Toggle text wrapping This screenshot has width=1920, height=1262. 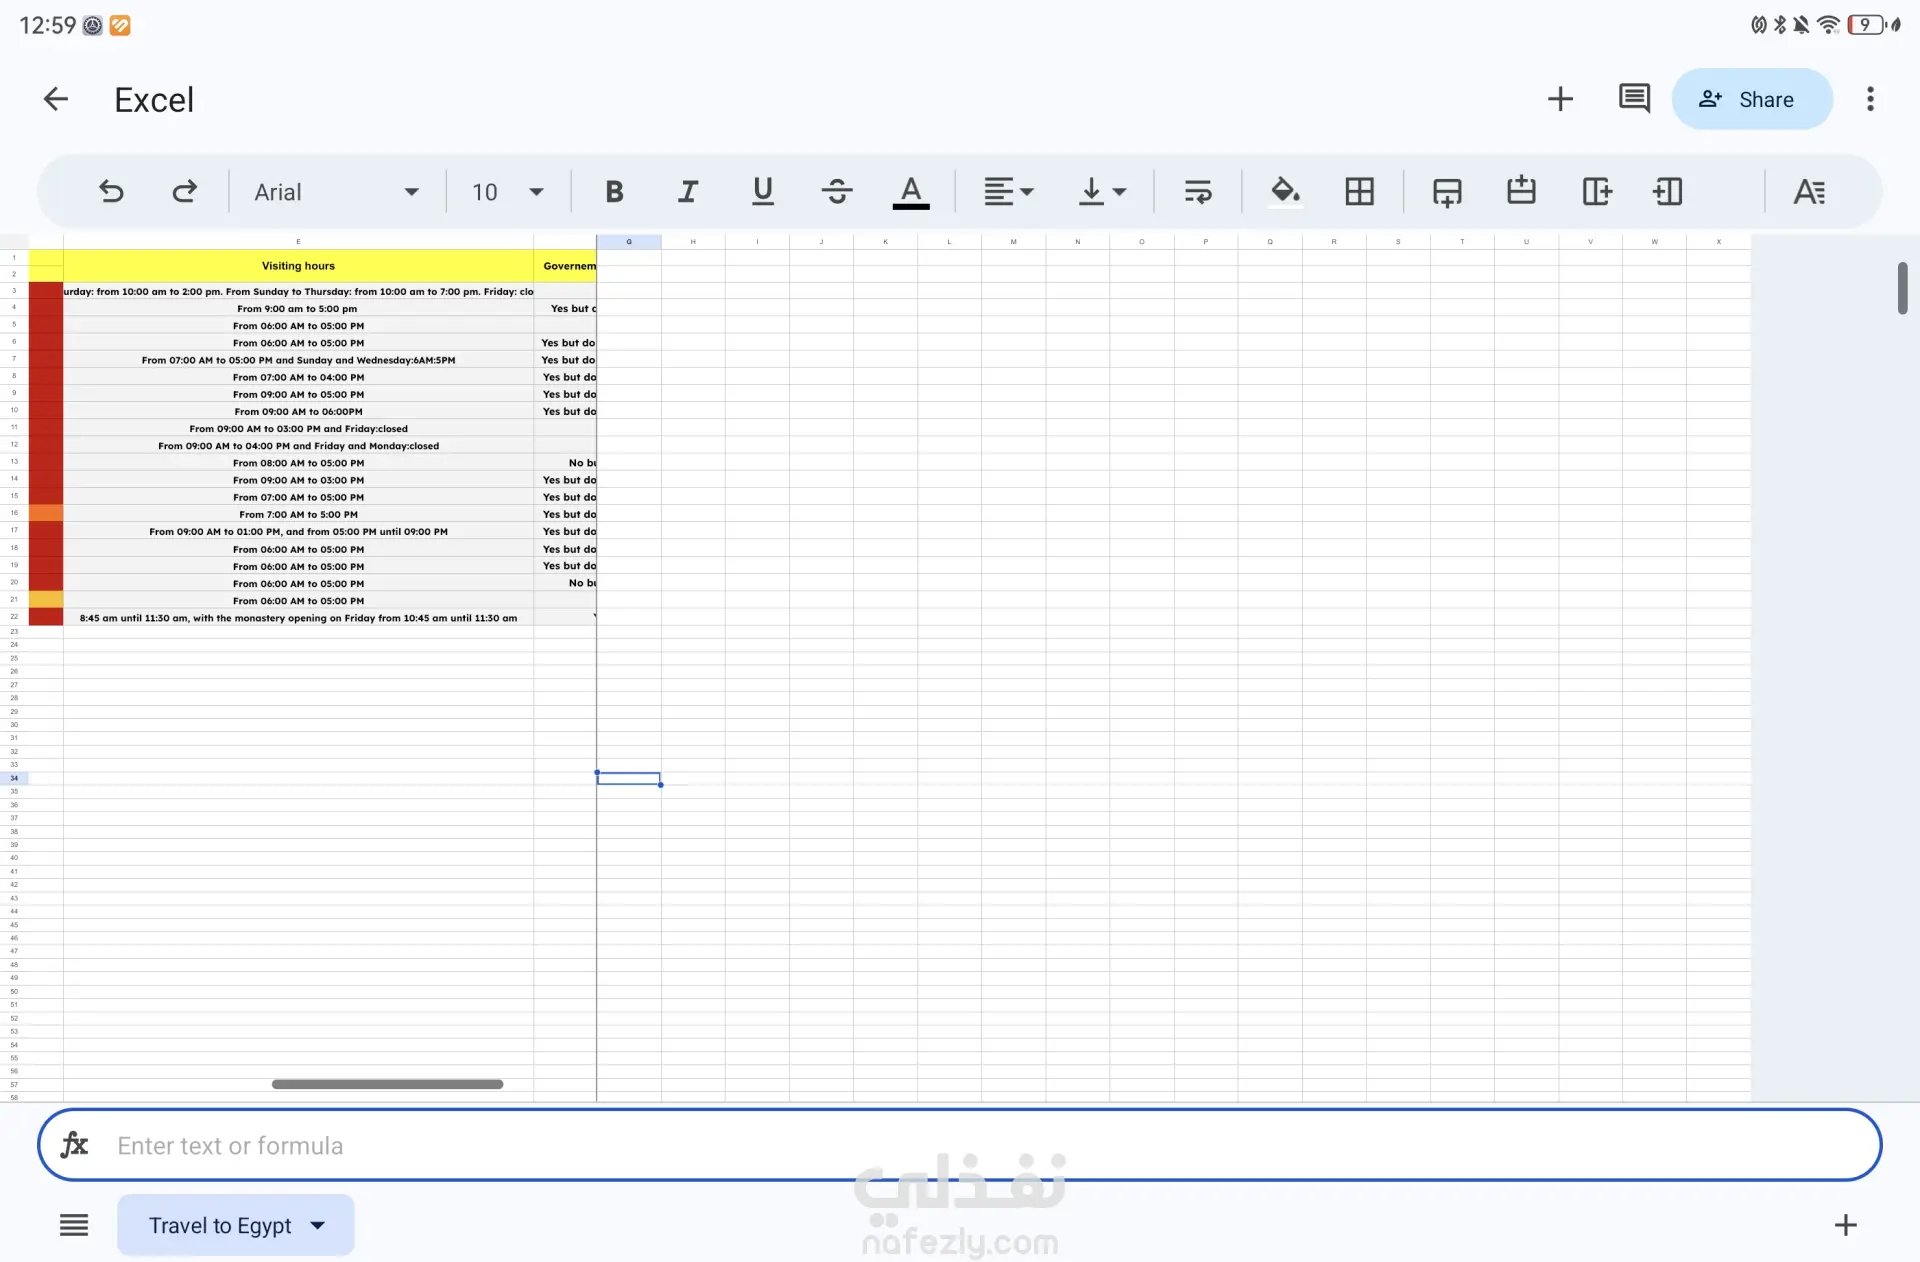[x=1197, y=191]
